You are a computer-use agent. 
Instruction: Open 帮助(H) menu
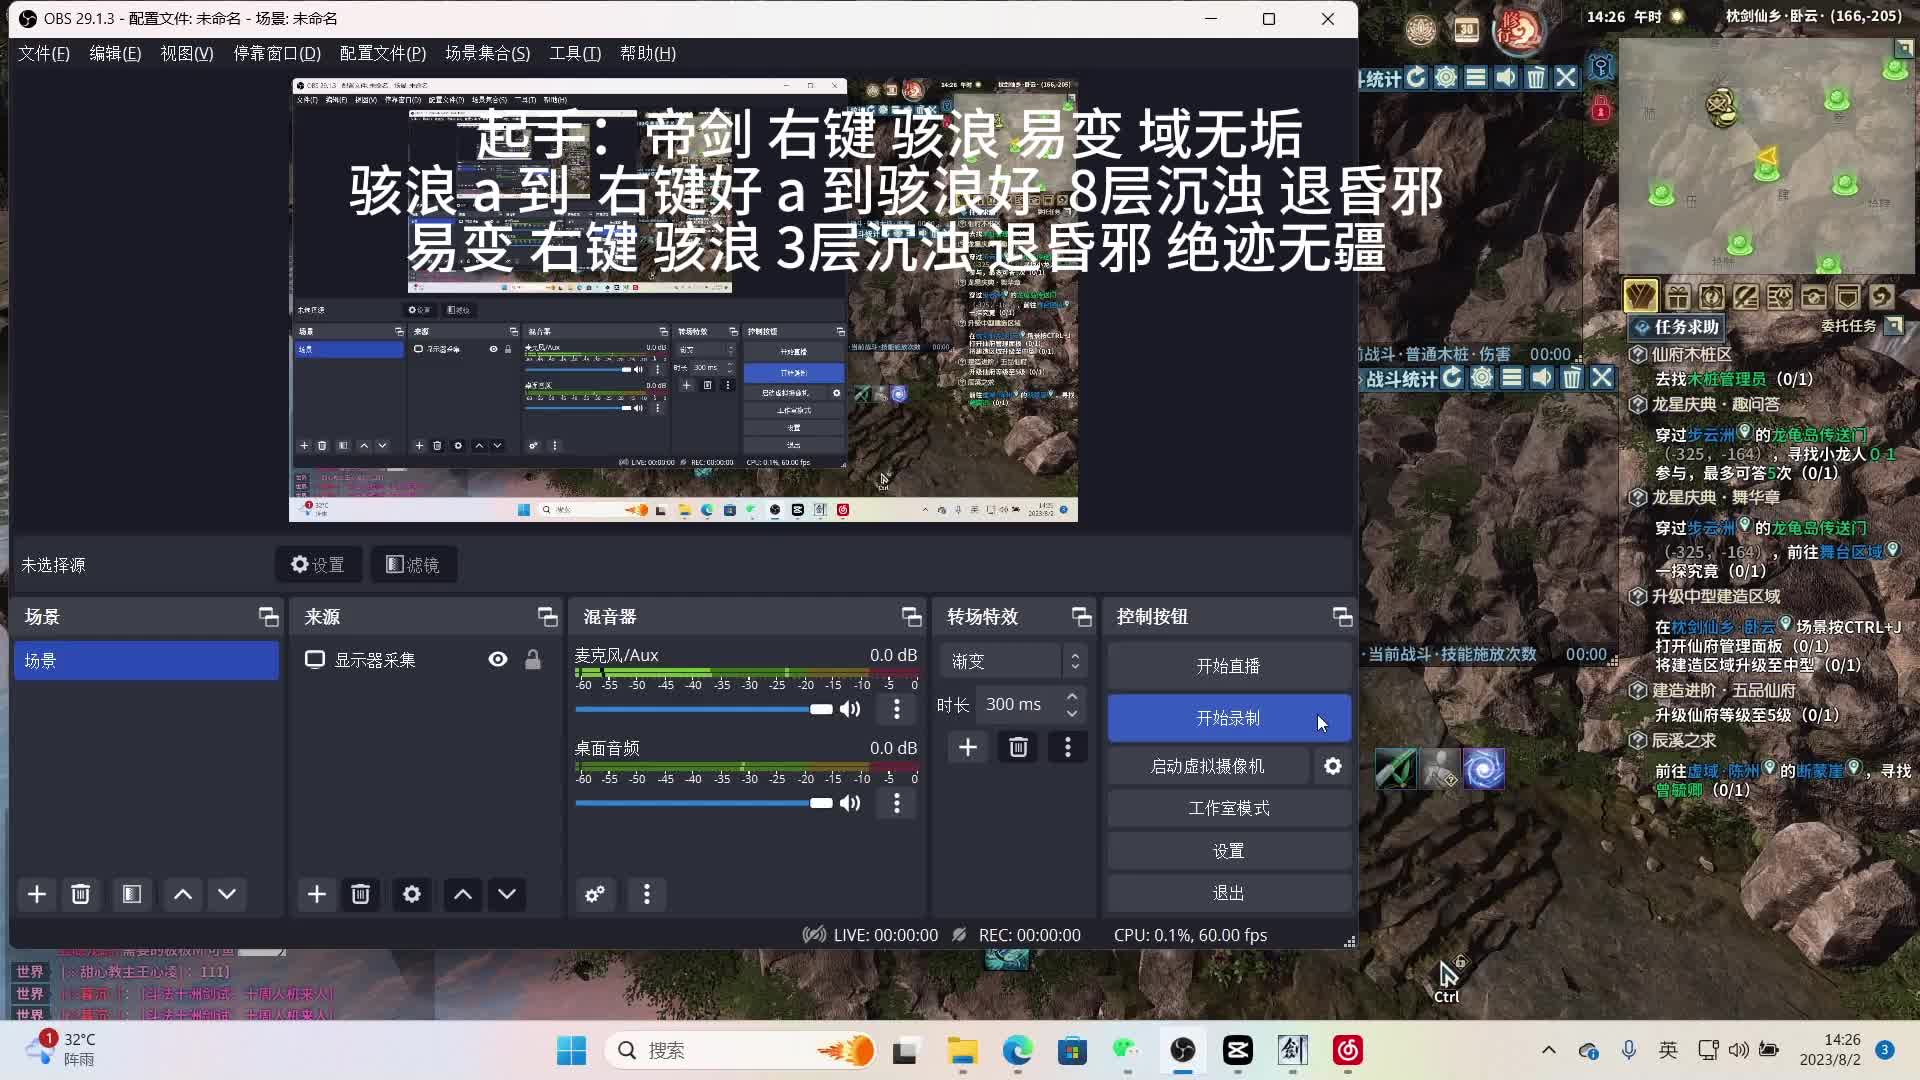648,53
